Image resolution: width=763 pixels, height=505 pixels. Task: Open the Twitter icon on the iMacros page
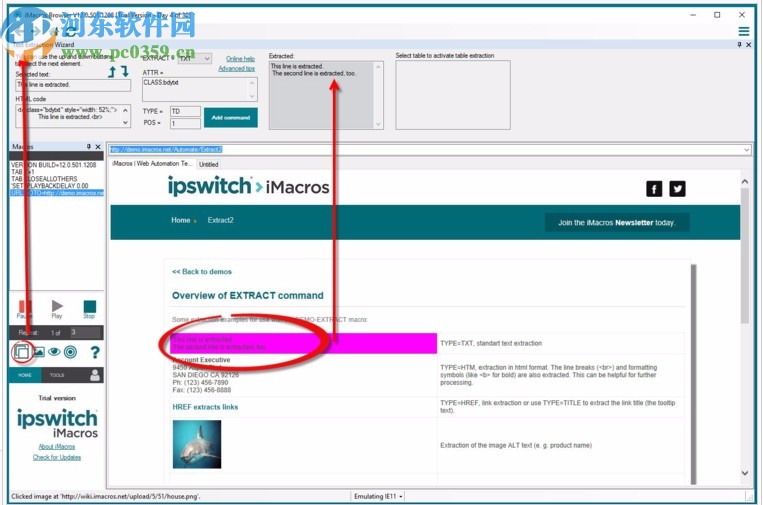(x=677, y=189)
